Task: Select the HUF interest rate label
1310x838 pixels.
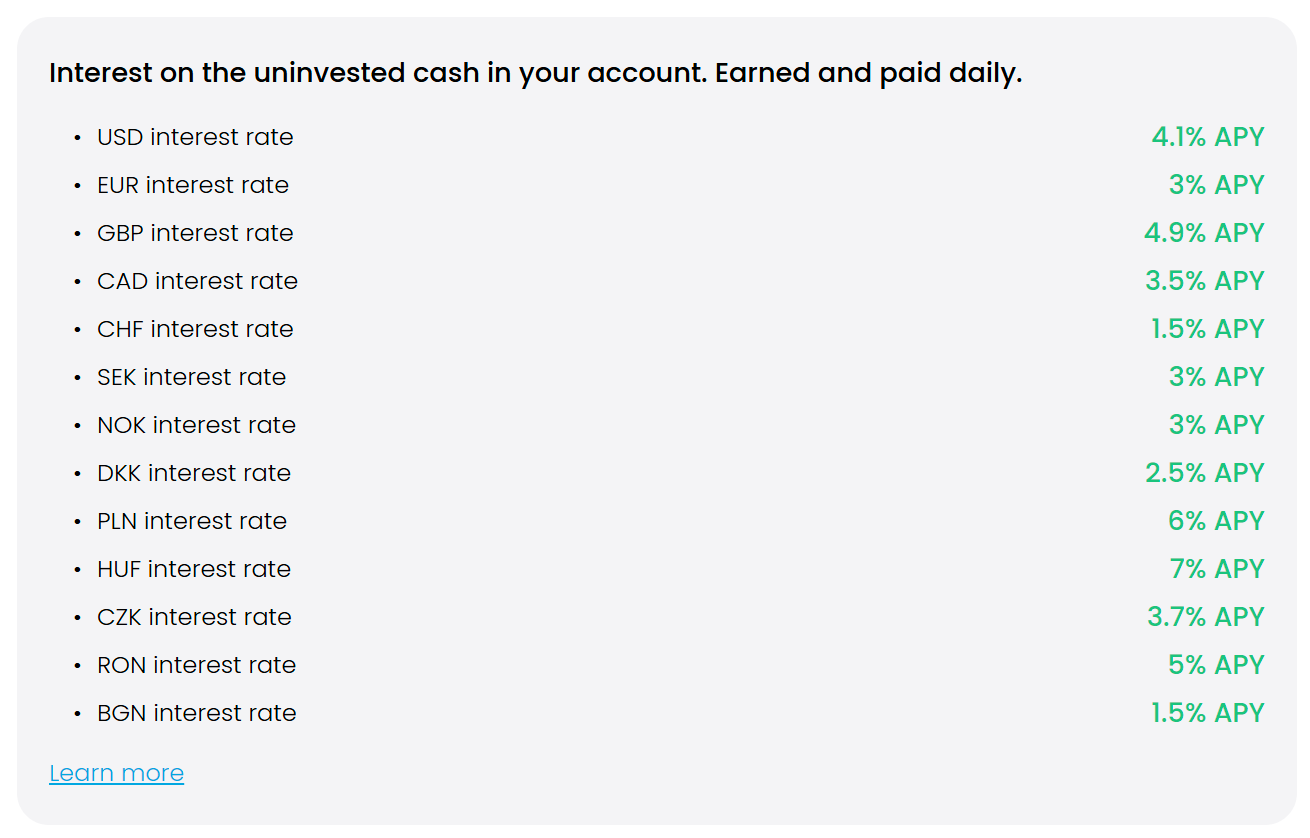Action: pos(194,569)
